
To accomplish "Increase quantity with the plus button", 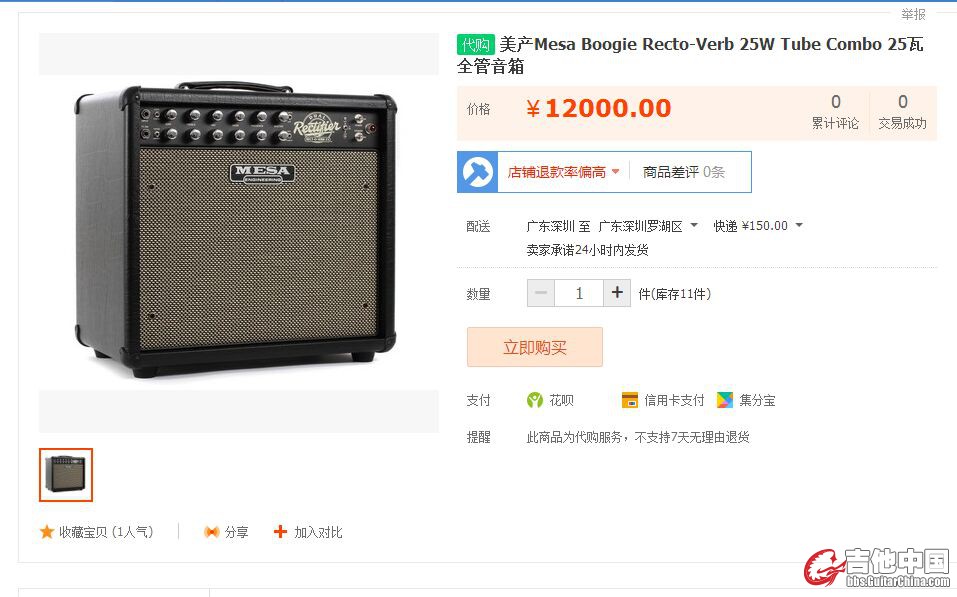I will click(x=617, y=293).
